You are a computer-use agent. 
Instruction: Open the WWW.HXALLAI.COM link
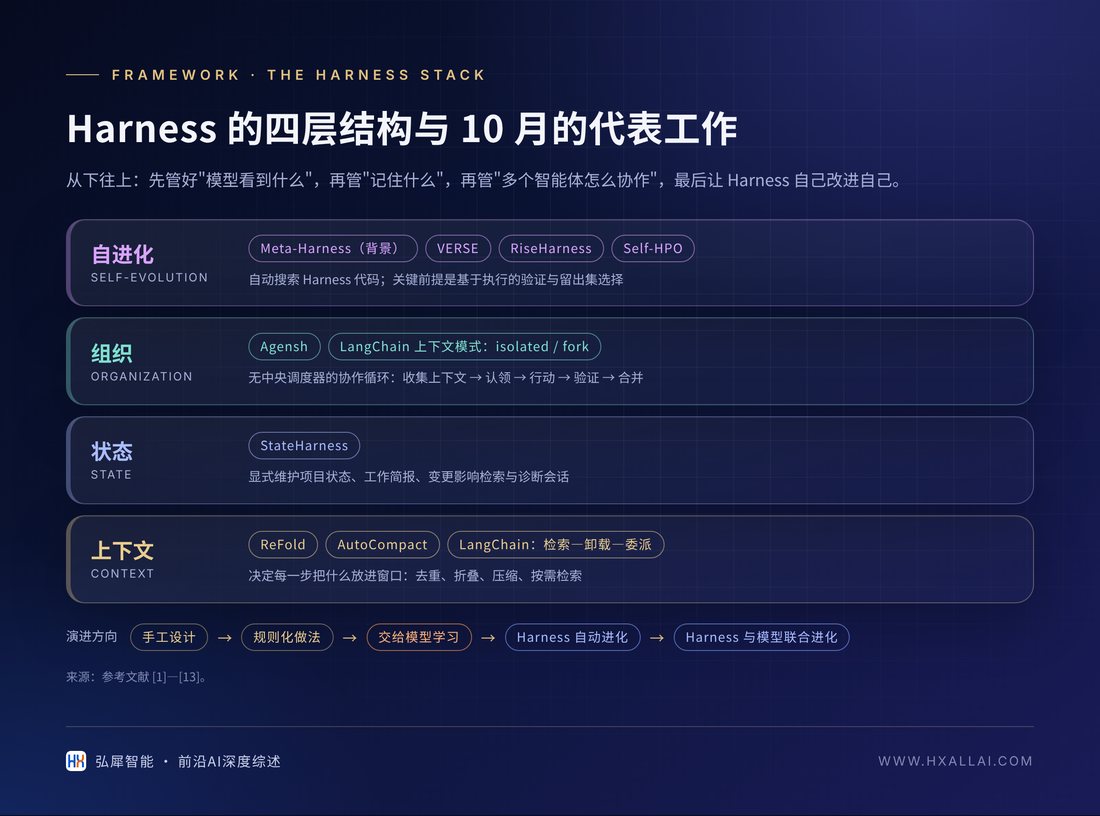click(x=955, y=761)
